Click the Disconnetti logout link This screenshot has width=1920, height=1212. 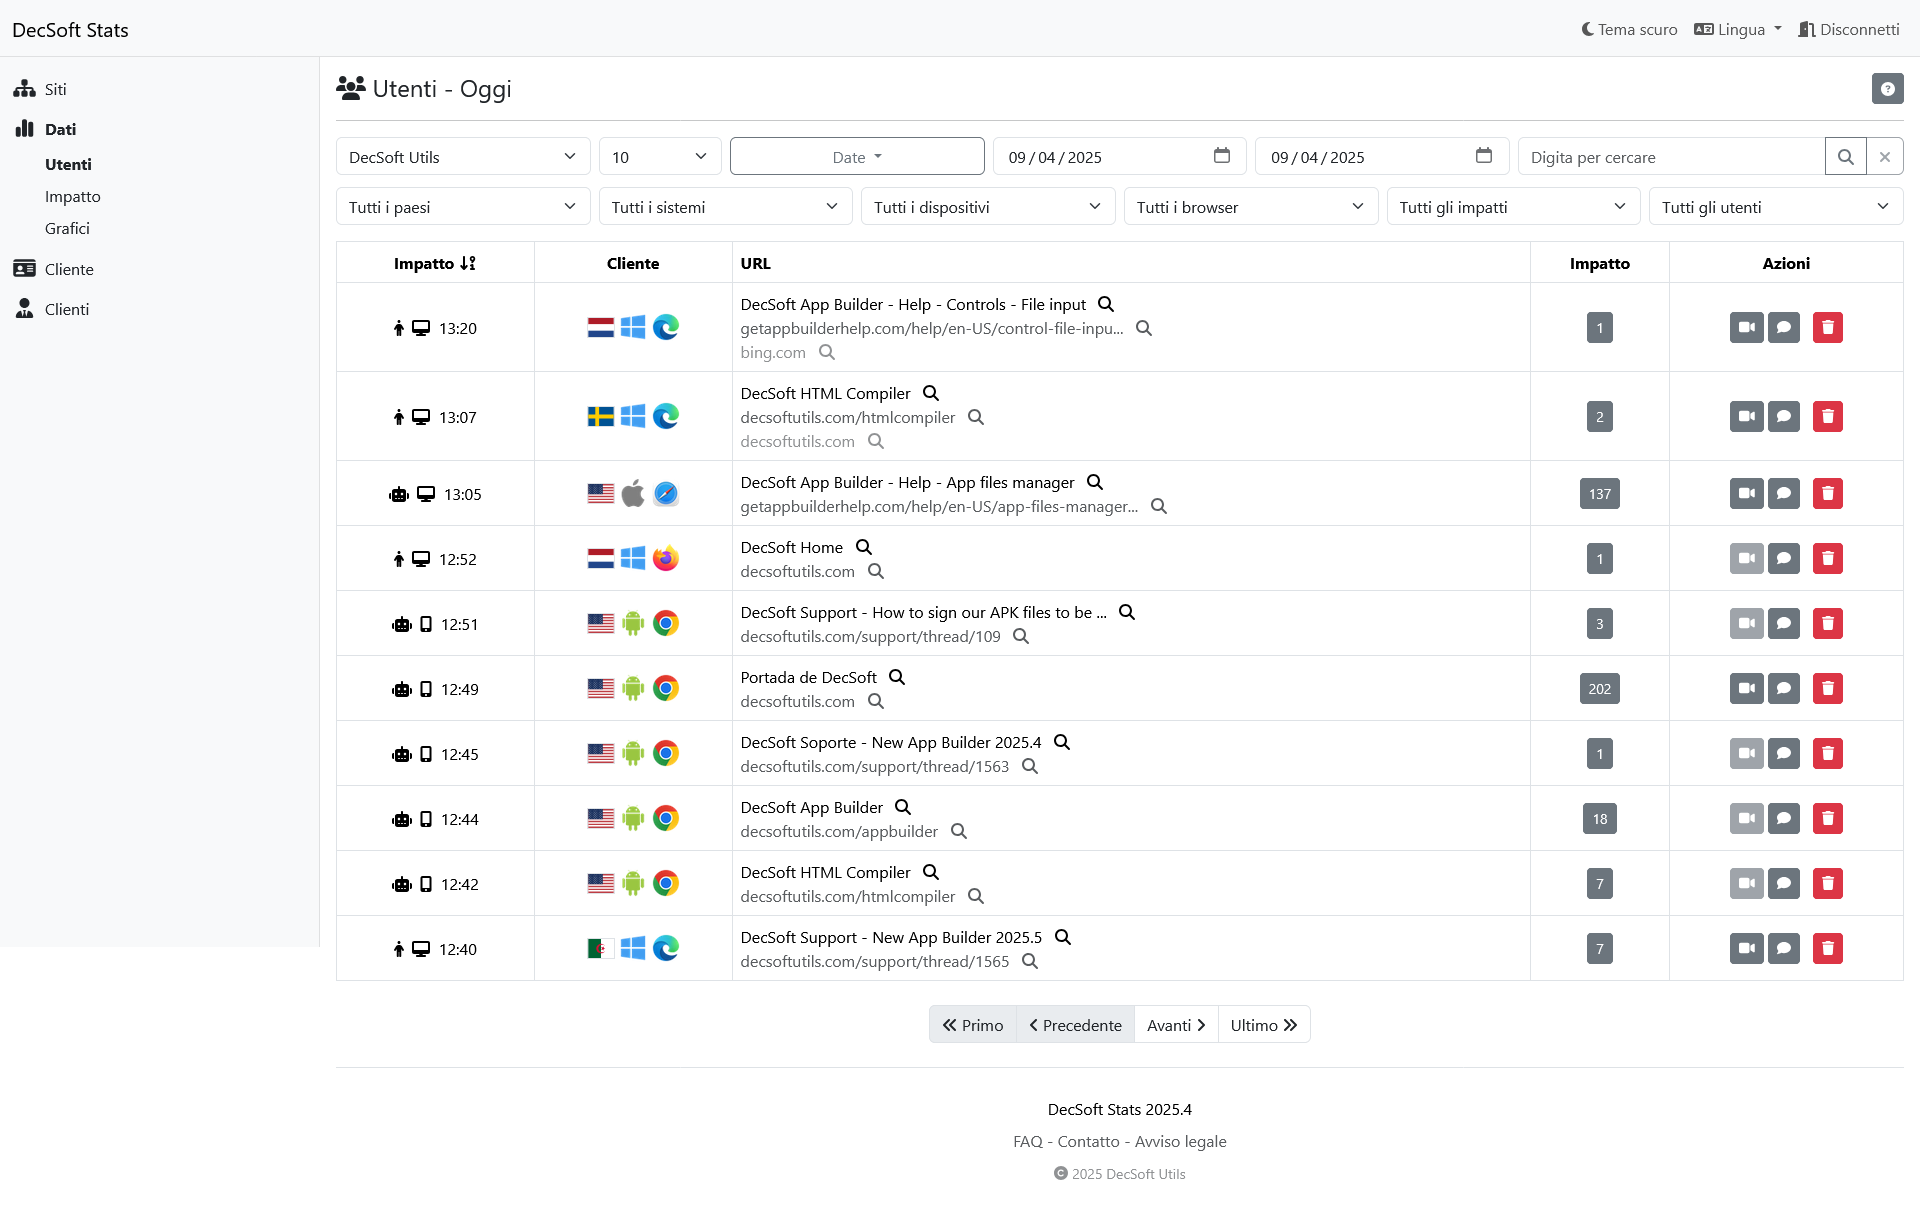1848,30
